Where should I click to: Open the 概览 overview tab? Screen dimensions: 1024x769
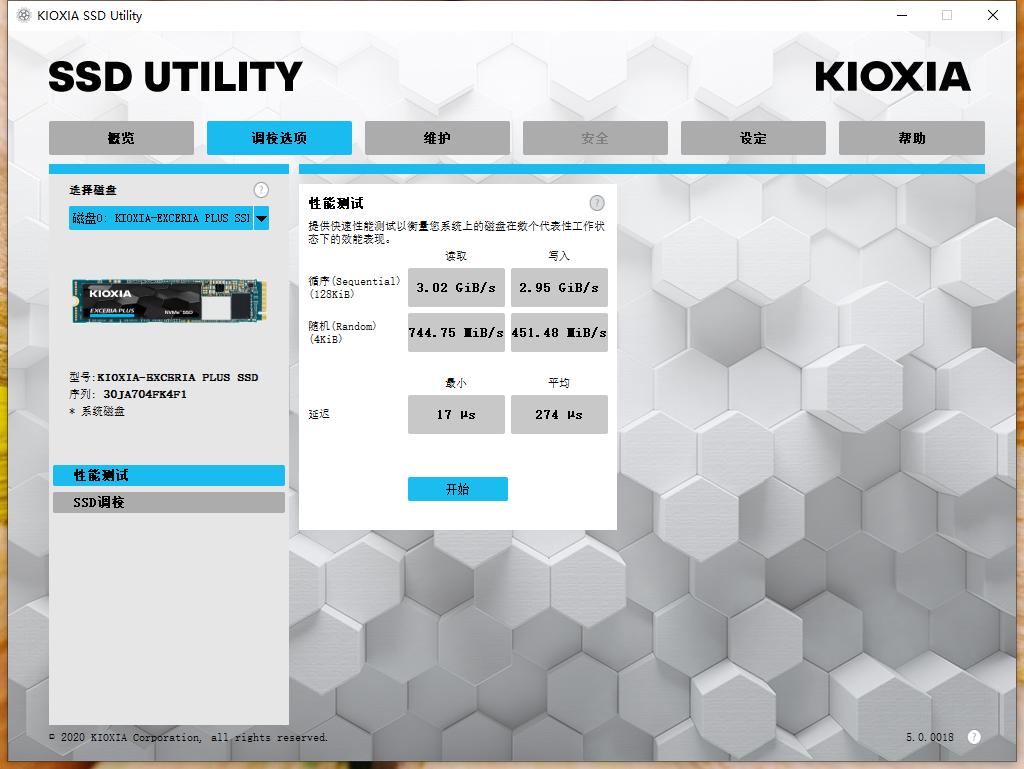pyautogui.click(x=121, y=138)
